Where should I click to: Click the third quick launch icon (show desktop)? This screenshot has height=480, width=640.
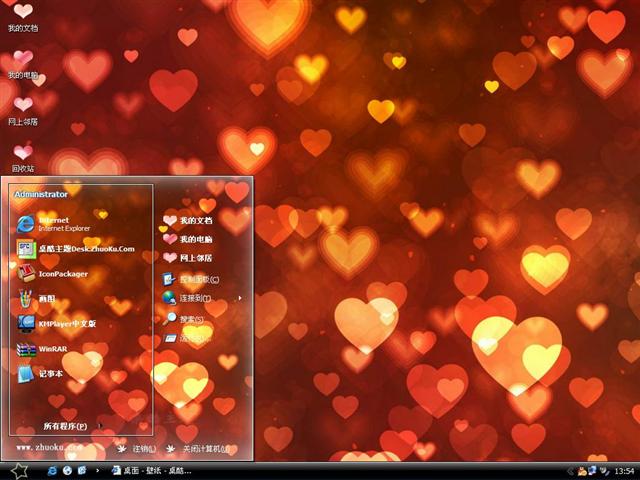[82, 471]
